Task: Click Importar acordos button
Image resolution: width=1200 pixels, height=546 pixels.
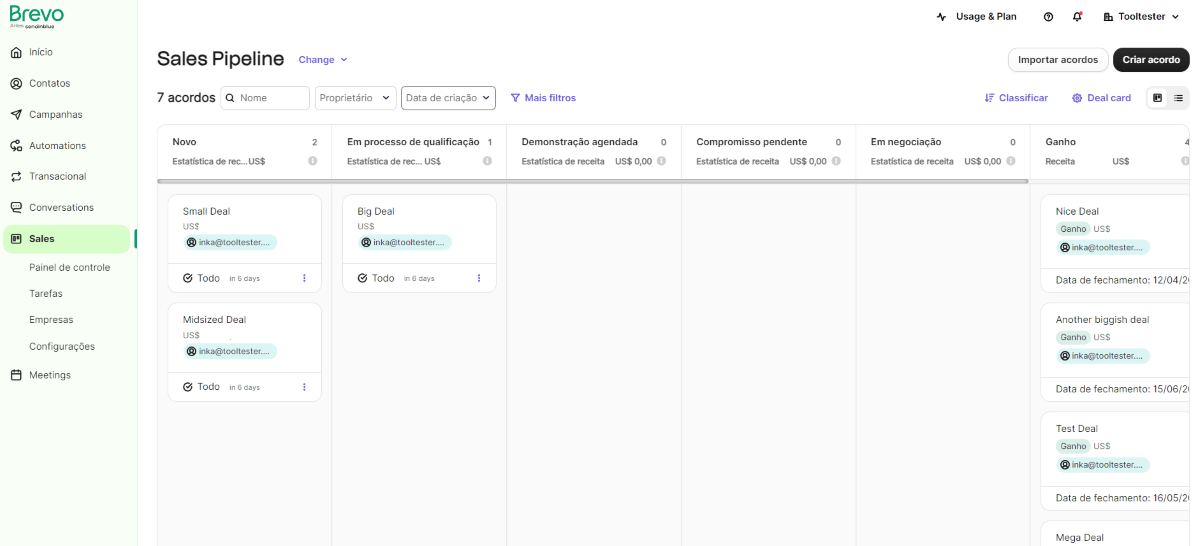Action: click(x=1058, y=60)
